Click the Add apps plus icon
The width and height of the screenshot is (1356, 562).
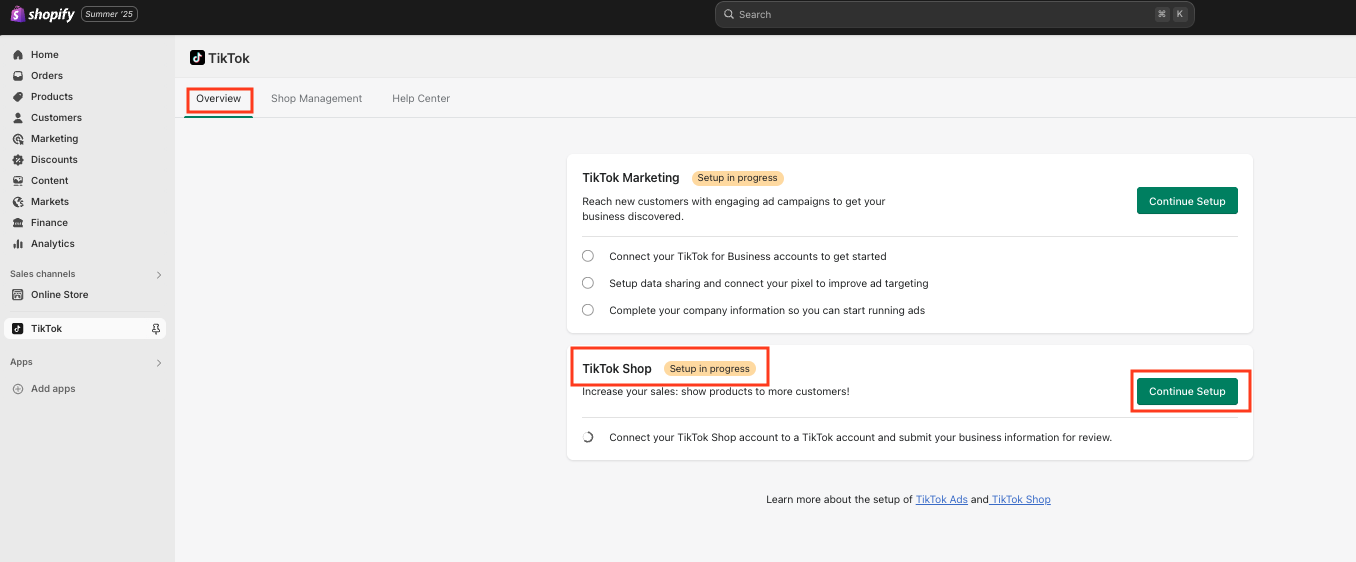tap(18, 389)
